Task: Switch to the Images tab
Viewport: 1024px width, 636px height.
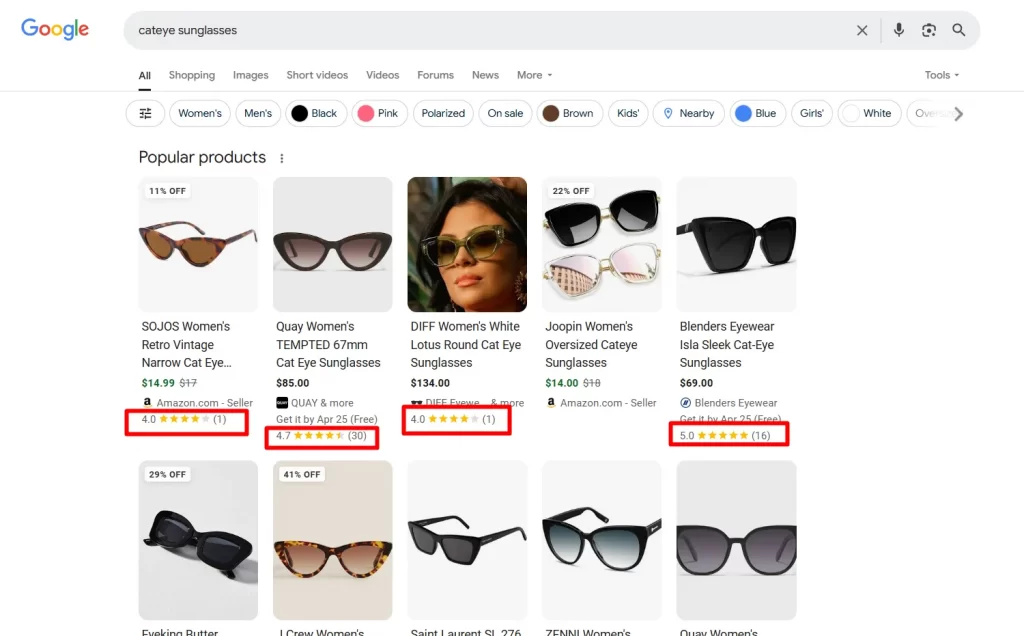Action: (251, 75)
